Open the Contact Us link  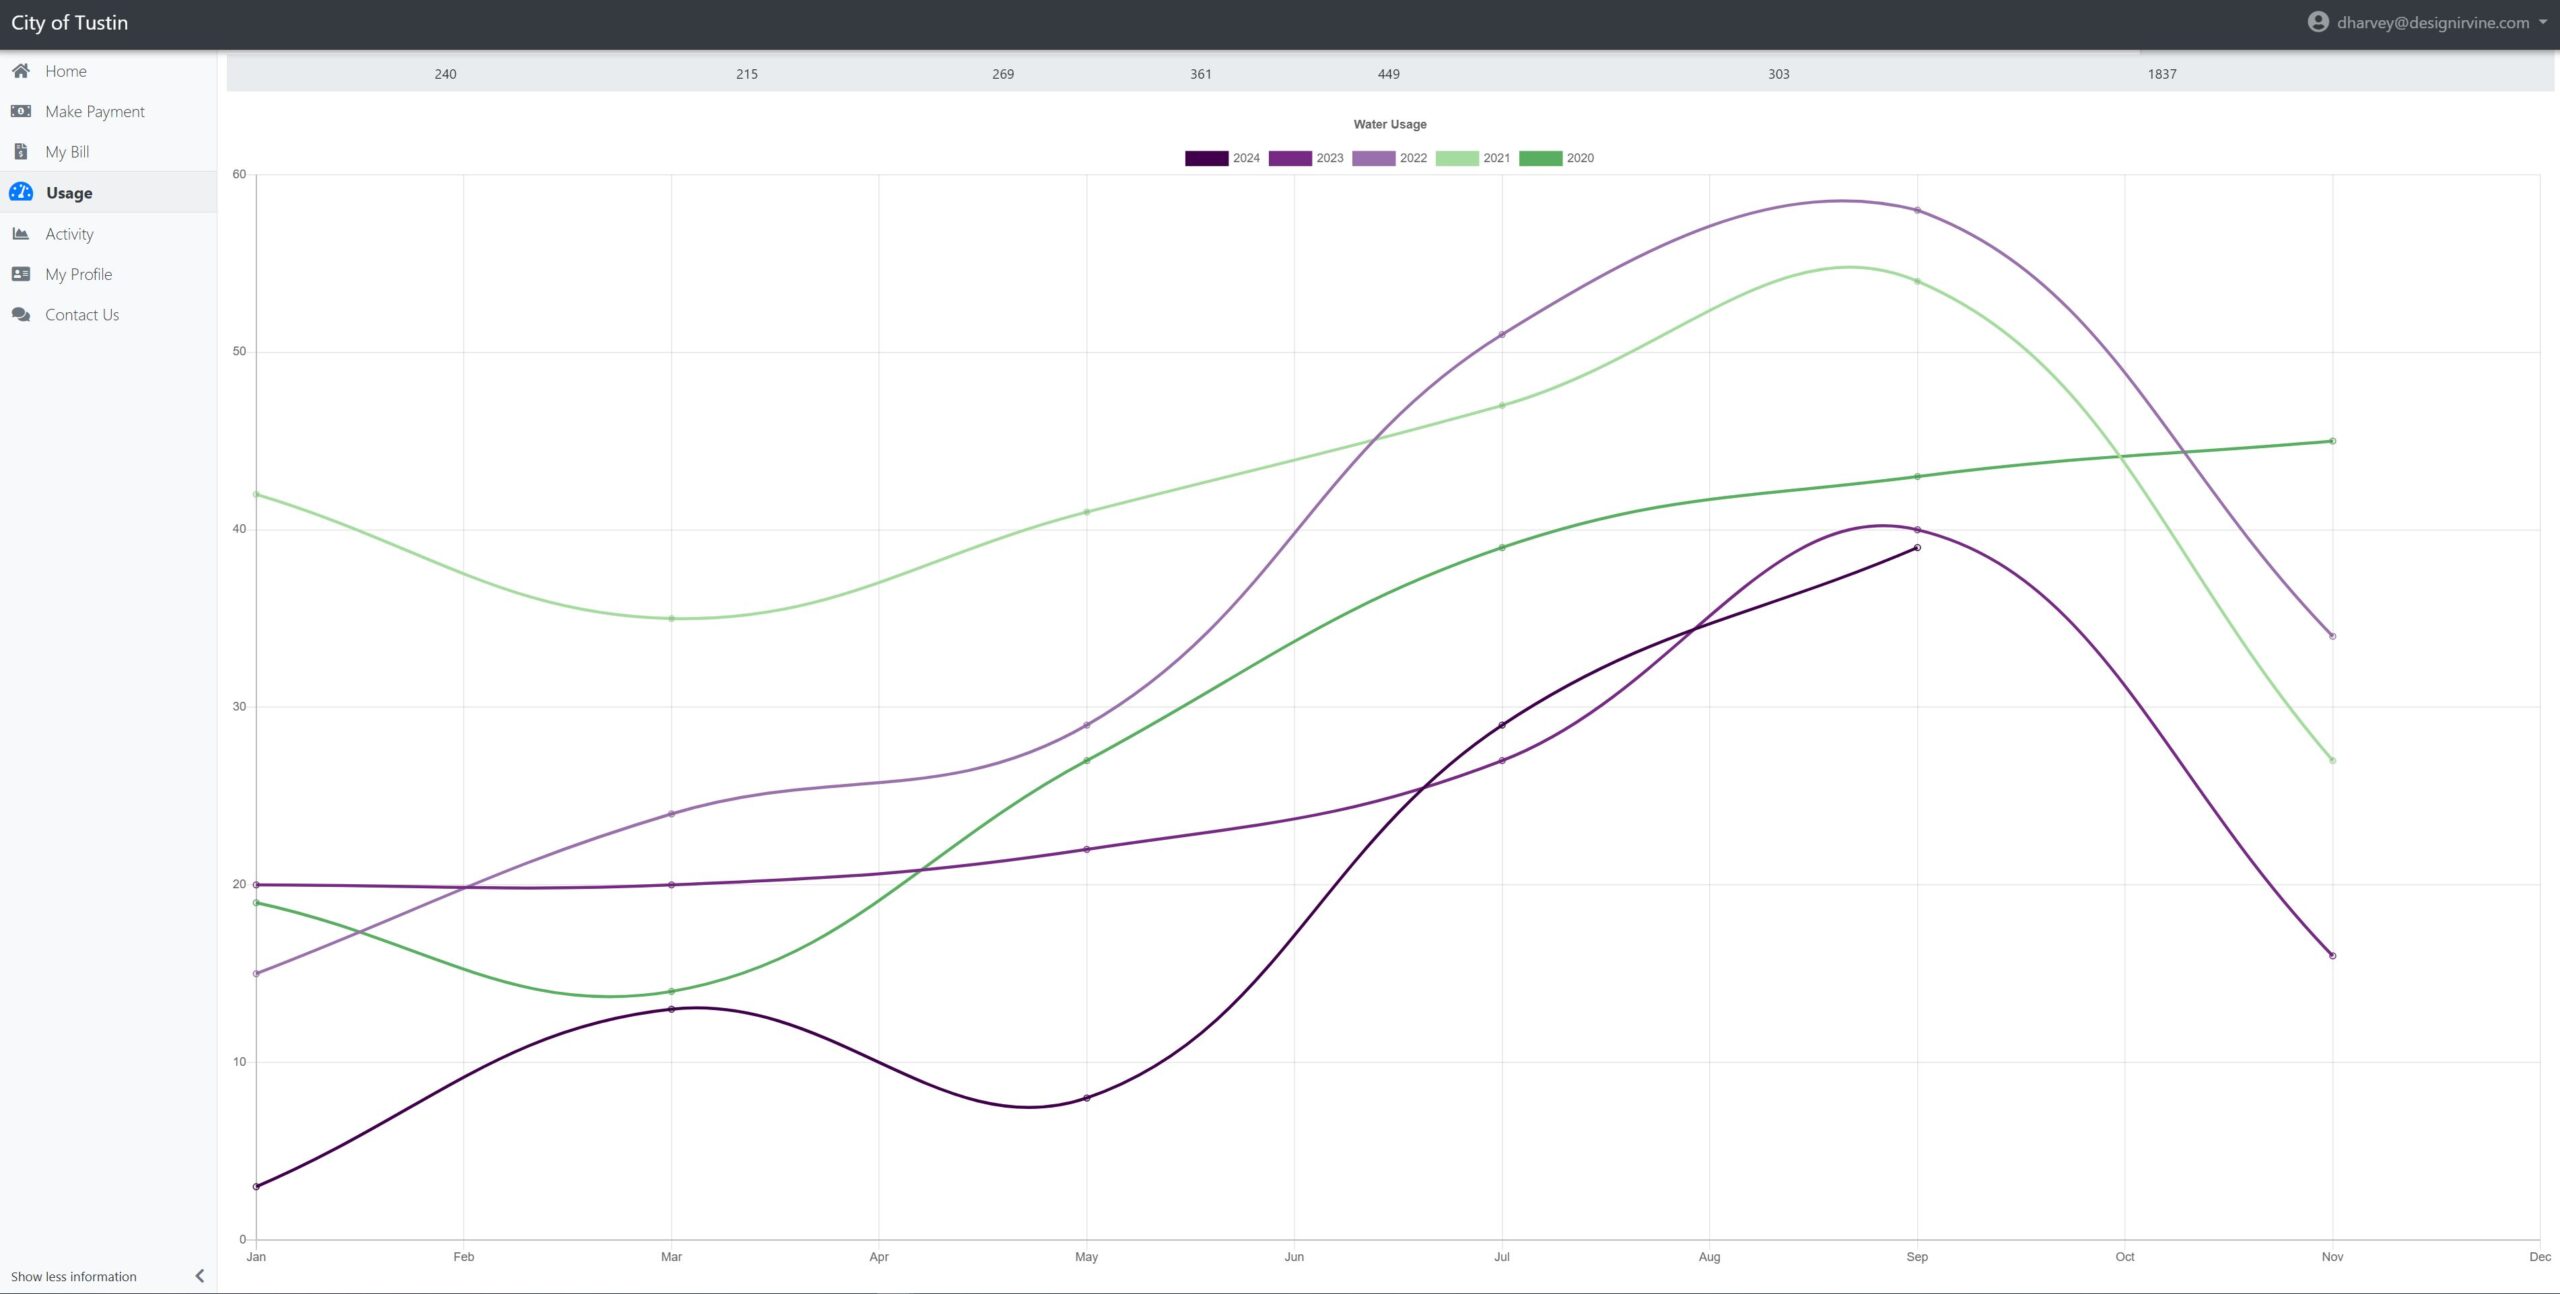(x=82, y=315)
